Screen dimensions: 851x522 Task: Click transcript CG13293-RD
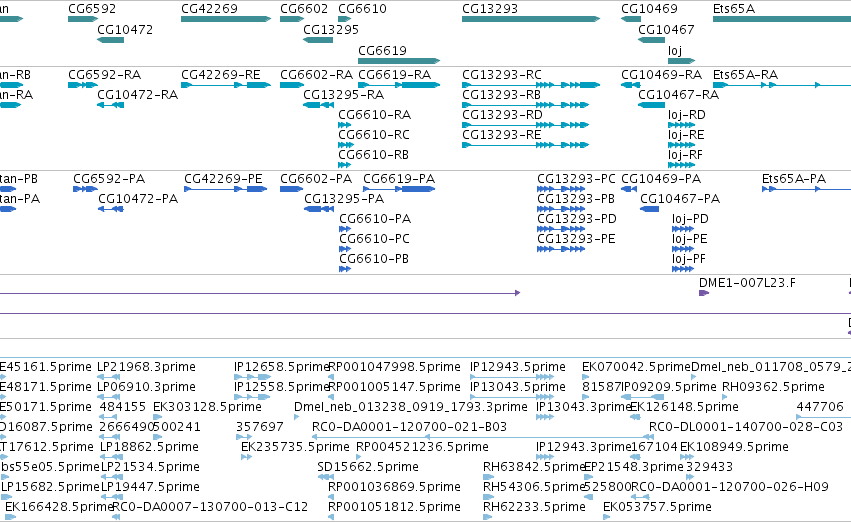pos(502,115)
